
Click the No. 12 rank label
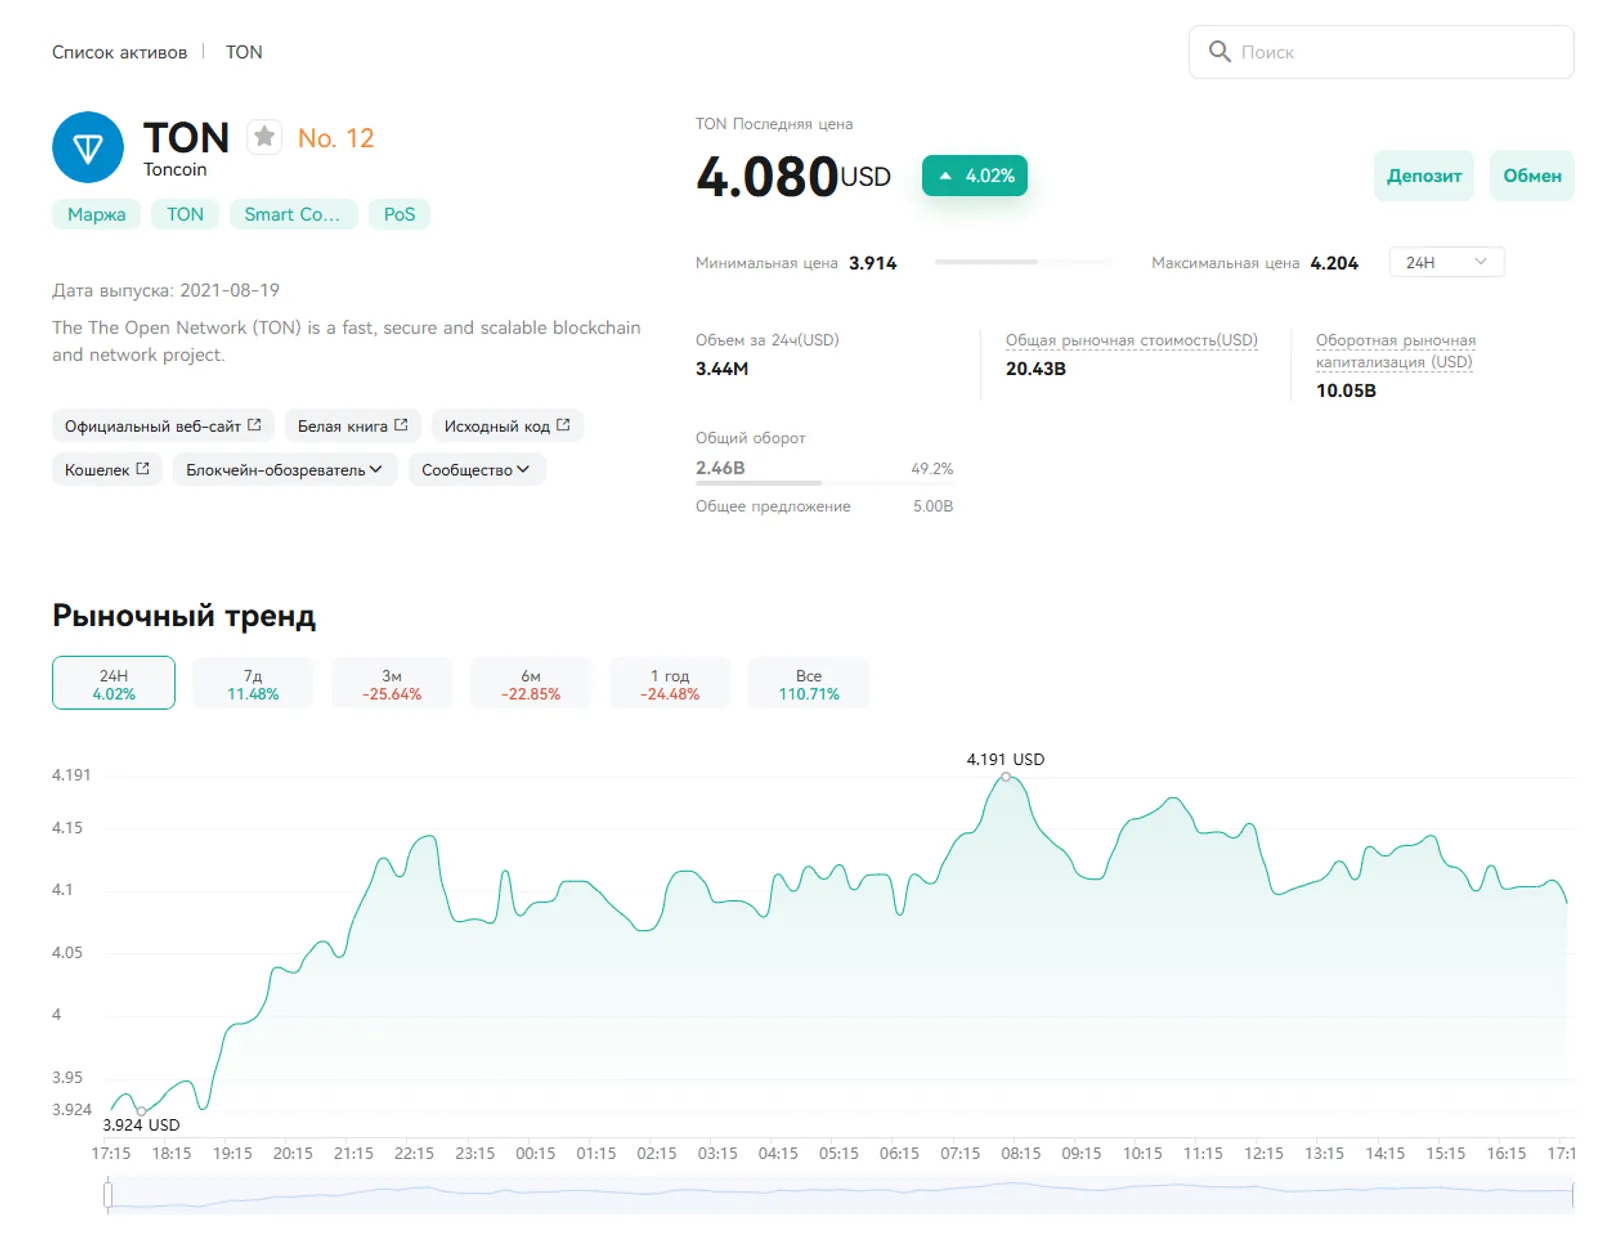336,138
